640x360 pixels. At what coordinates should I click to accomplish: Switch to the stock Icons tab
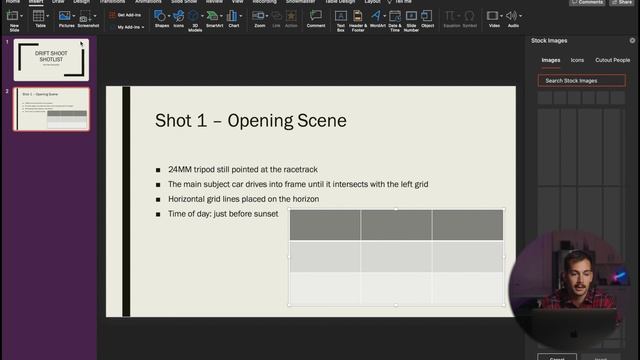tap(577, 60)
